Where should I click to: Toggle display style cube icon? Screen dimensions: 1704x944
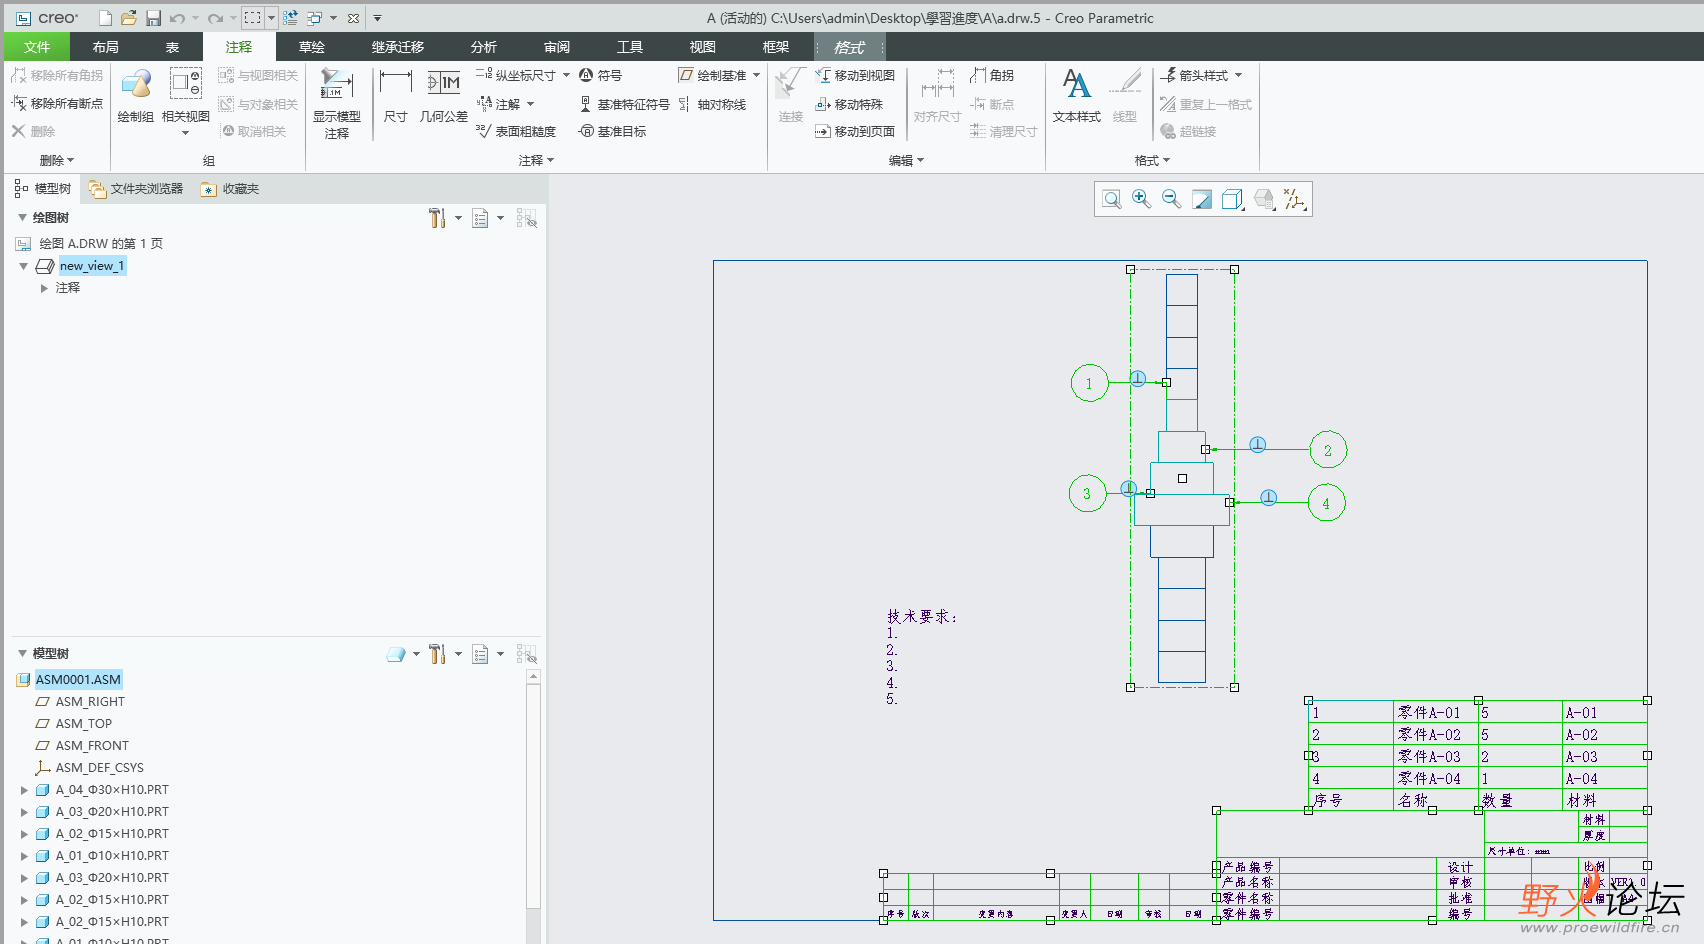tap(1233, 199)
